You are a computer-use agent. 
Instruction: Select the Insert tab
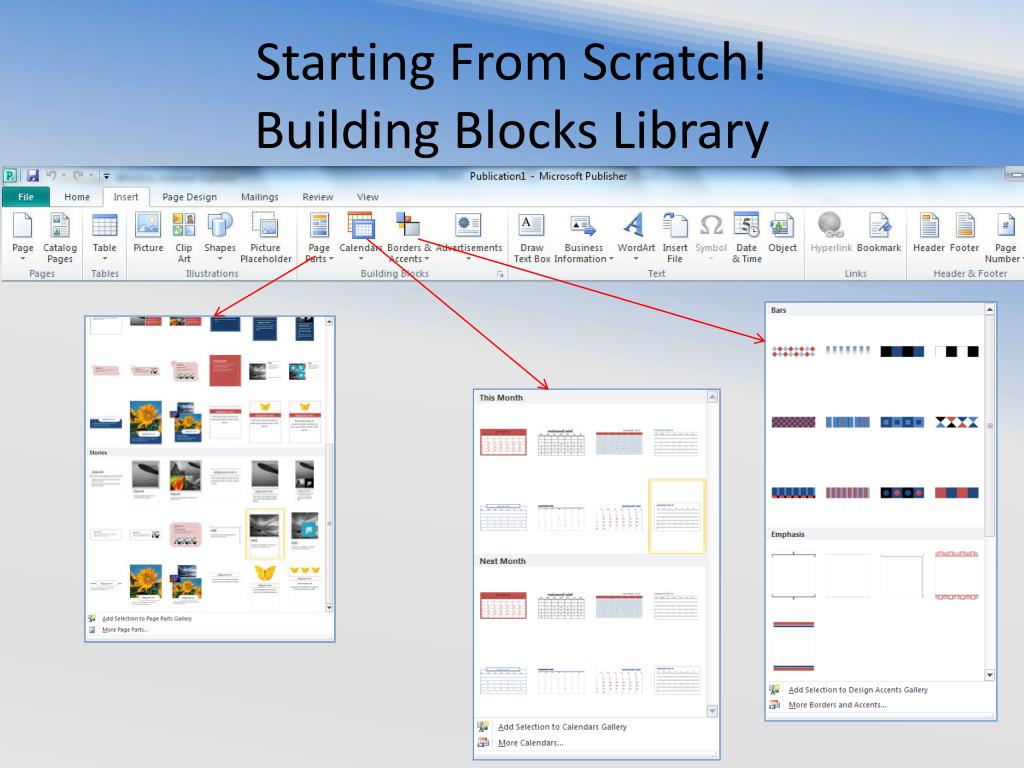tap(125, 197)
